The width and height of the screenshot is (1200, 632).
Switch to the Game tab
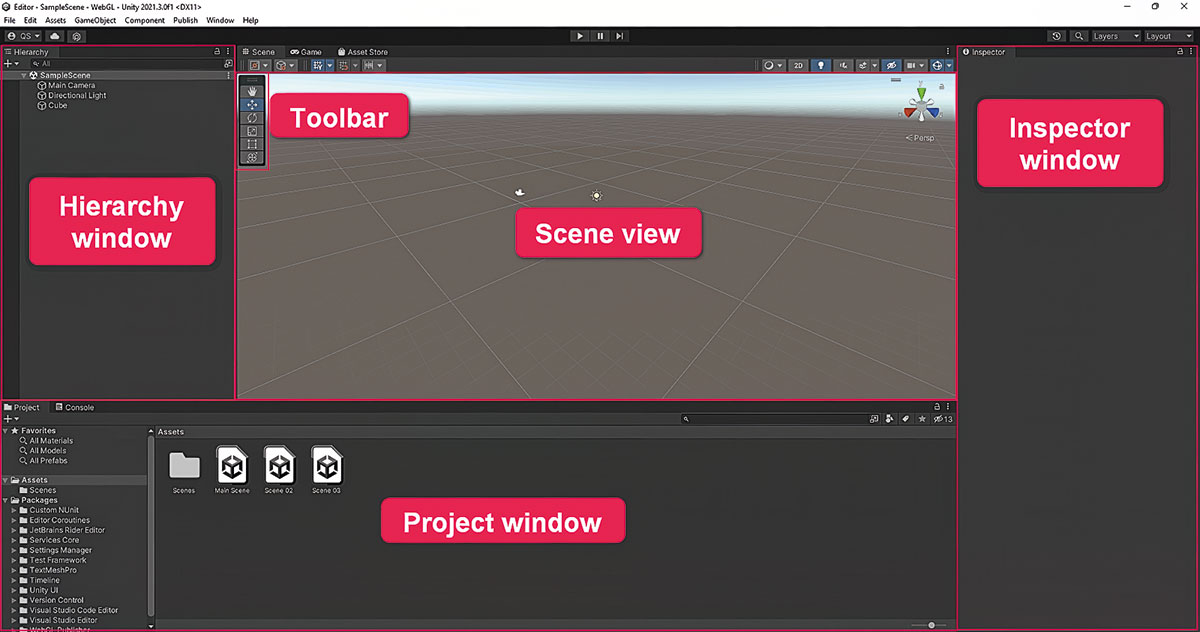click(x=306, y=52)
